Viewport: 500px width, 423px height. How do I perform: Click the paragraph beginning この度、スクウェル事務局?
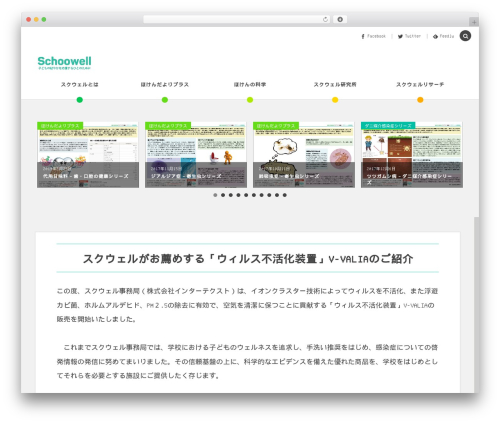247,305
